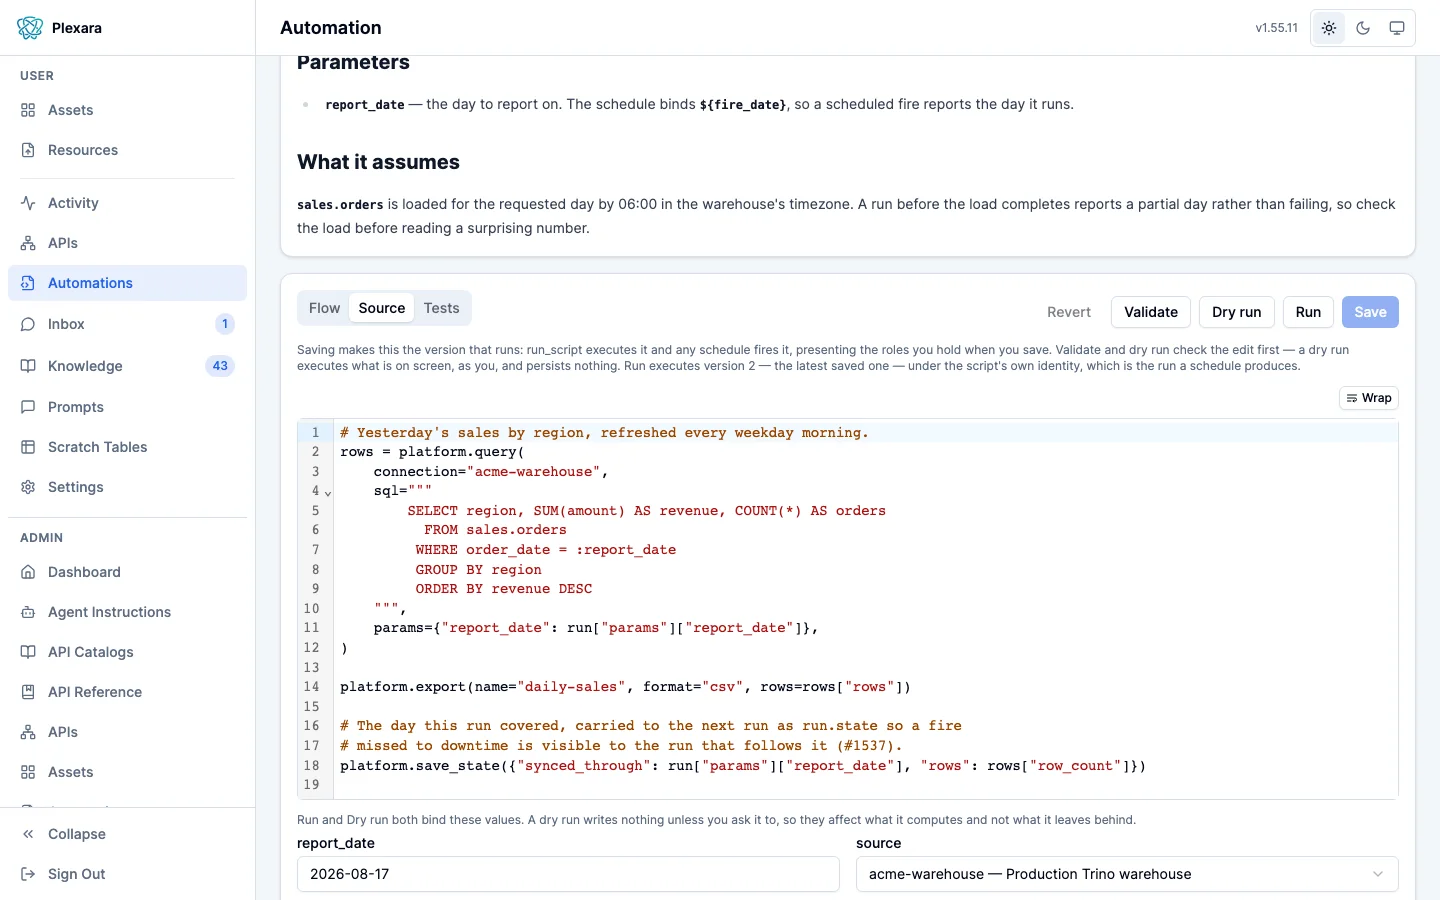Open admin APIs in the sidebar
The height and width of the screenshot is (900, 1440).
pos(127,732)
